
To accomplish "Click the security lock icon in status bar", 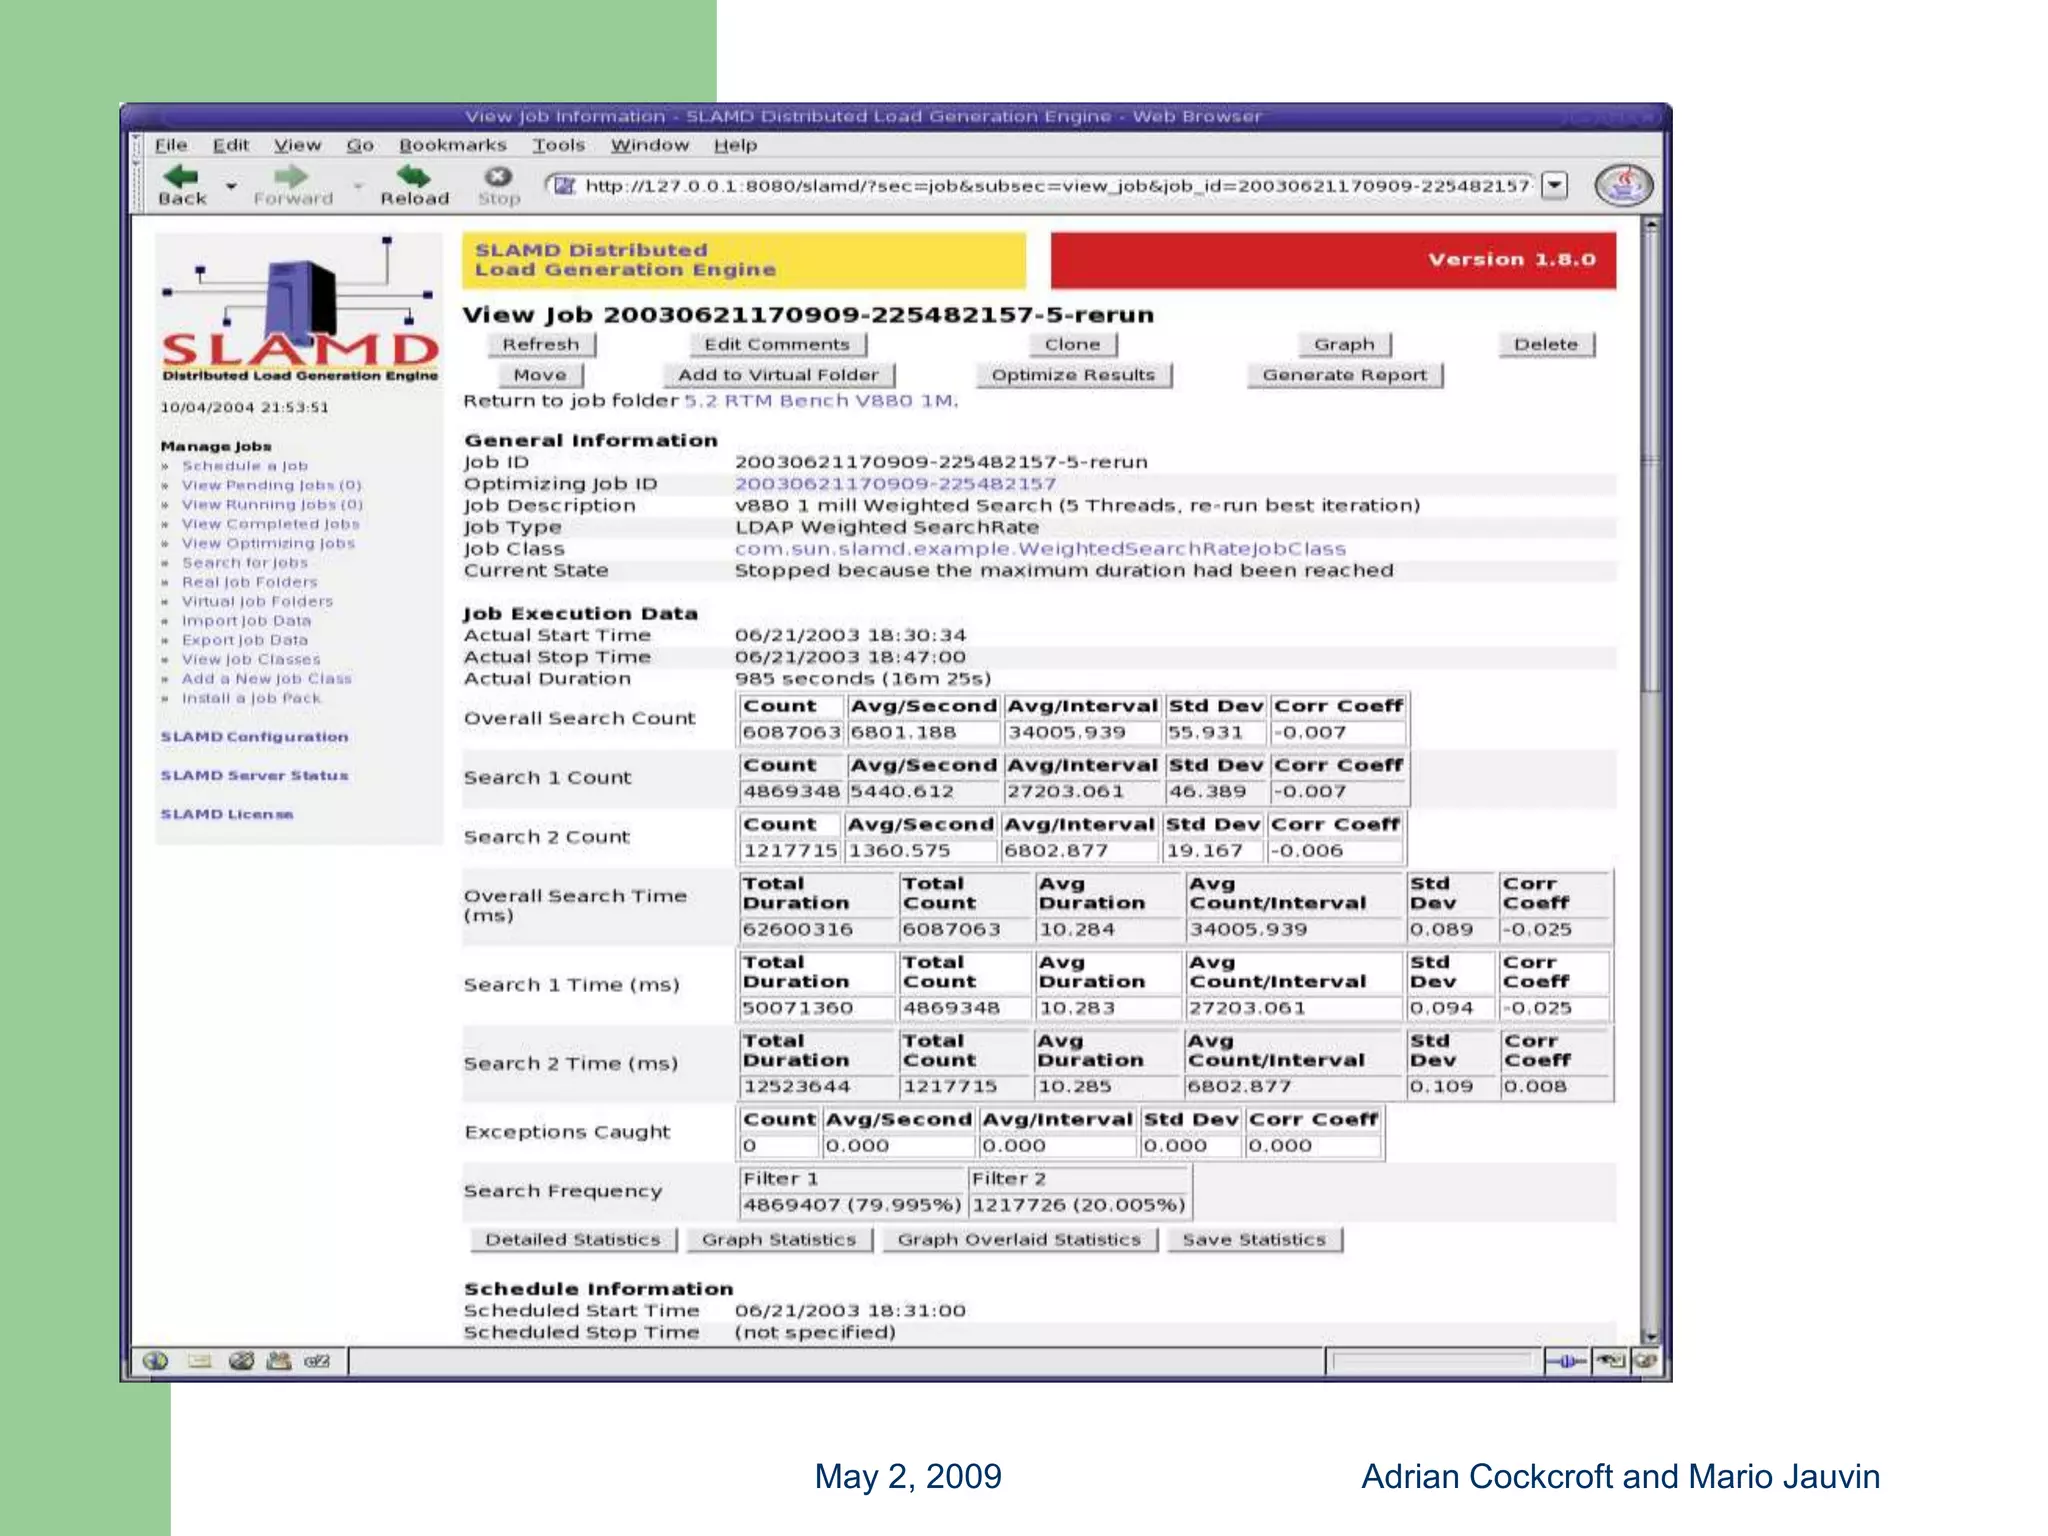I will pyautogui.click(x=1645, y=1360).
